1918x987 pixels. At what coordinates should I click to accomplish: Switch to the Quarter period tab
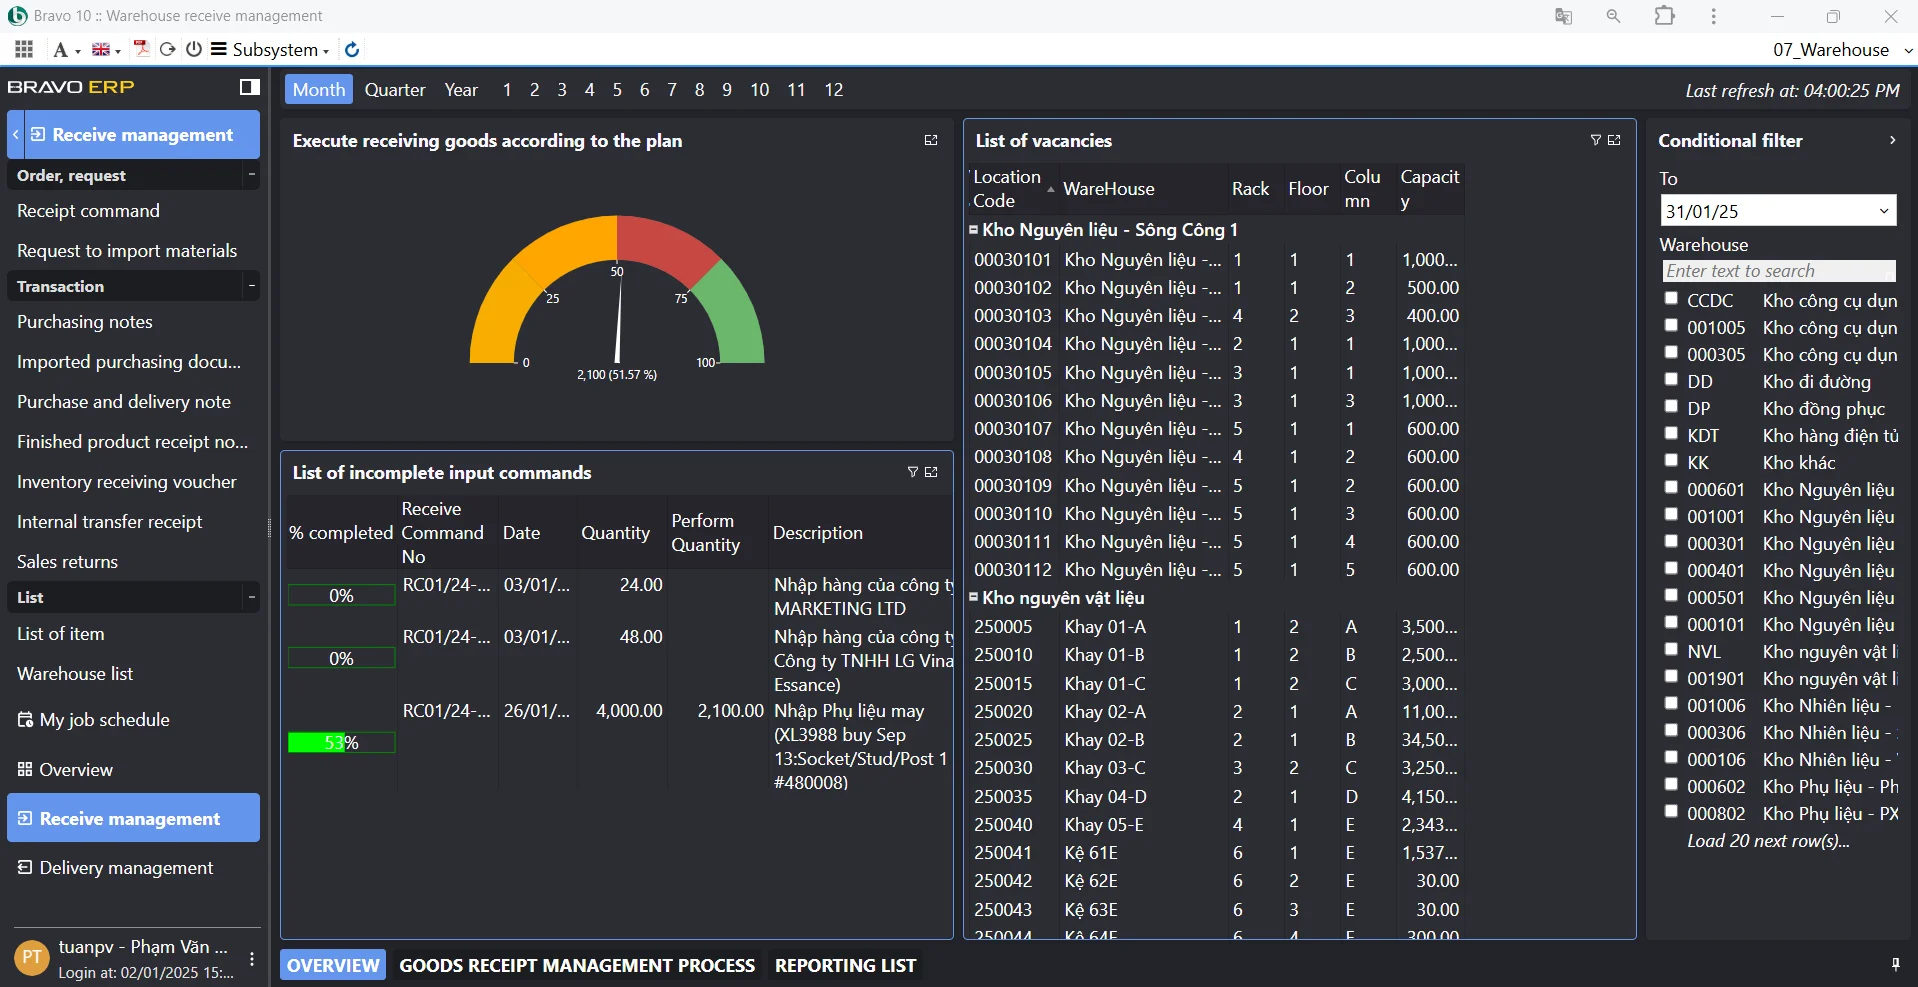[394, 90]
